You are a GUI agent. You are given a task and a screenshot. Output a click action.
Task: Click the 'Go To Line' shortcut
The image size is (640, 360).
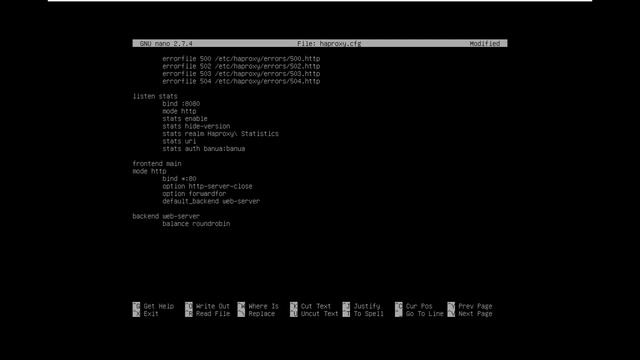pos(419,313)
